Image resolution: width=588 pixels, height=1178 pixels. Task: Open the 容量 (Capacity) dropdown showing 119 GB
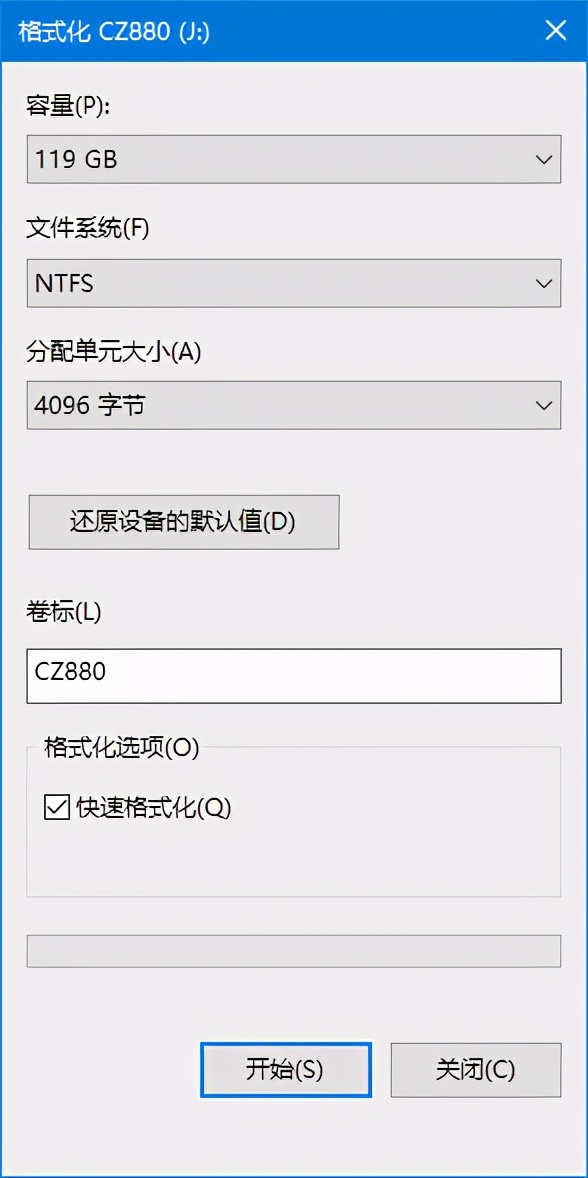coord(293,159)
